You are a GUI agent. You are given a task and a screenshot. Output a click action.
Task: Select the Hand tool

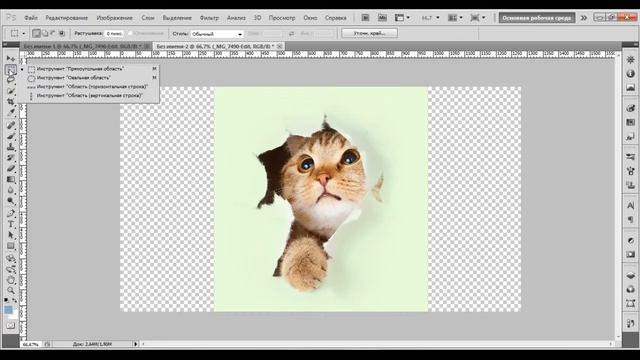(11, 280)
